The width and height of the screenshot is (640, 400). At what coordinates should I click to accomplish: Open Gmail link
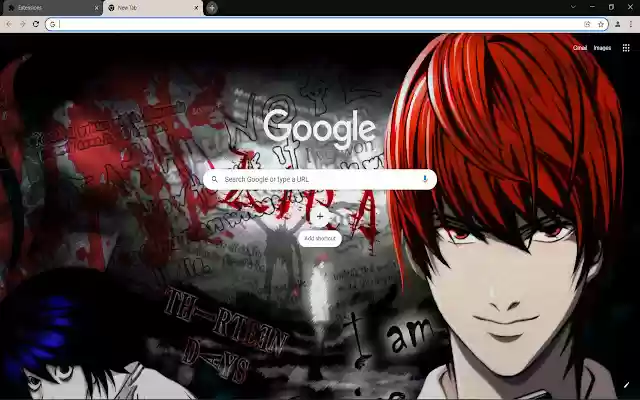tap(580, 48)
